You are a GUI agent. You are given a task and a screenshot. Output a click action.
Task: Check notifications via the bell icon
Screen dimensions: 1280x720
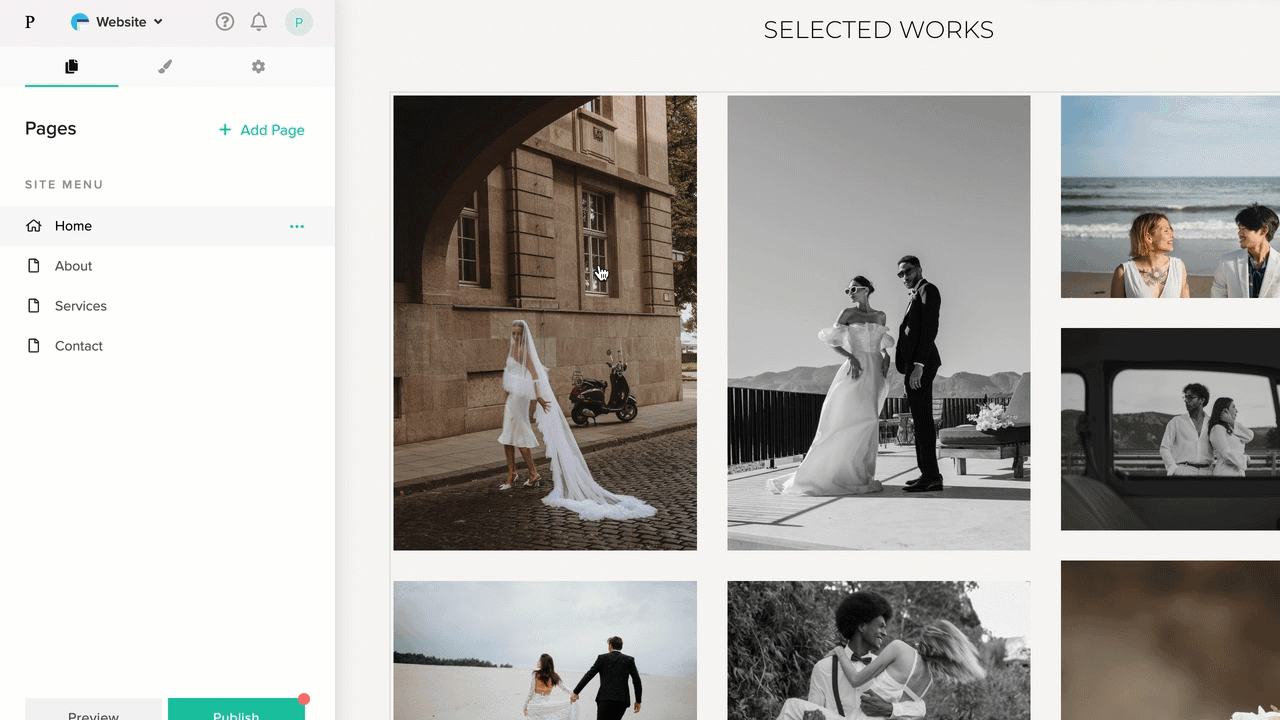click(258, 21)
